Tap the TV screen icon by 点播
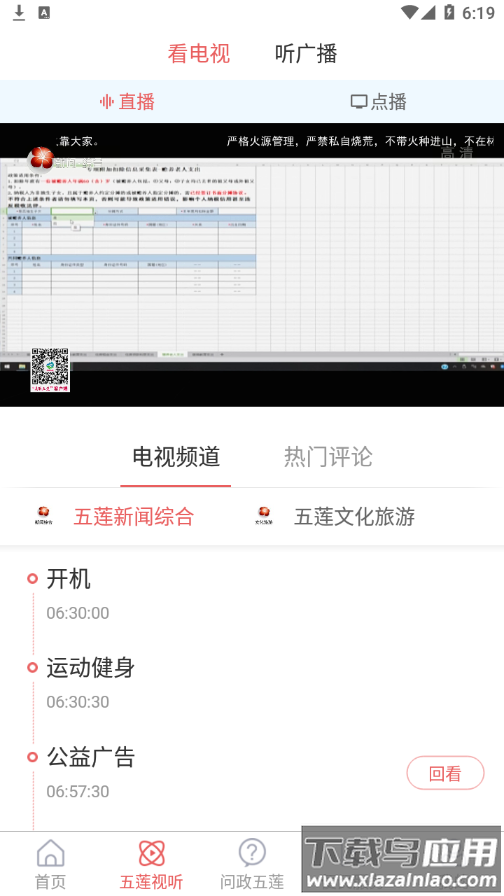 coord(359,102)
